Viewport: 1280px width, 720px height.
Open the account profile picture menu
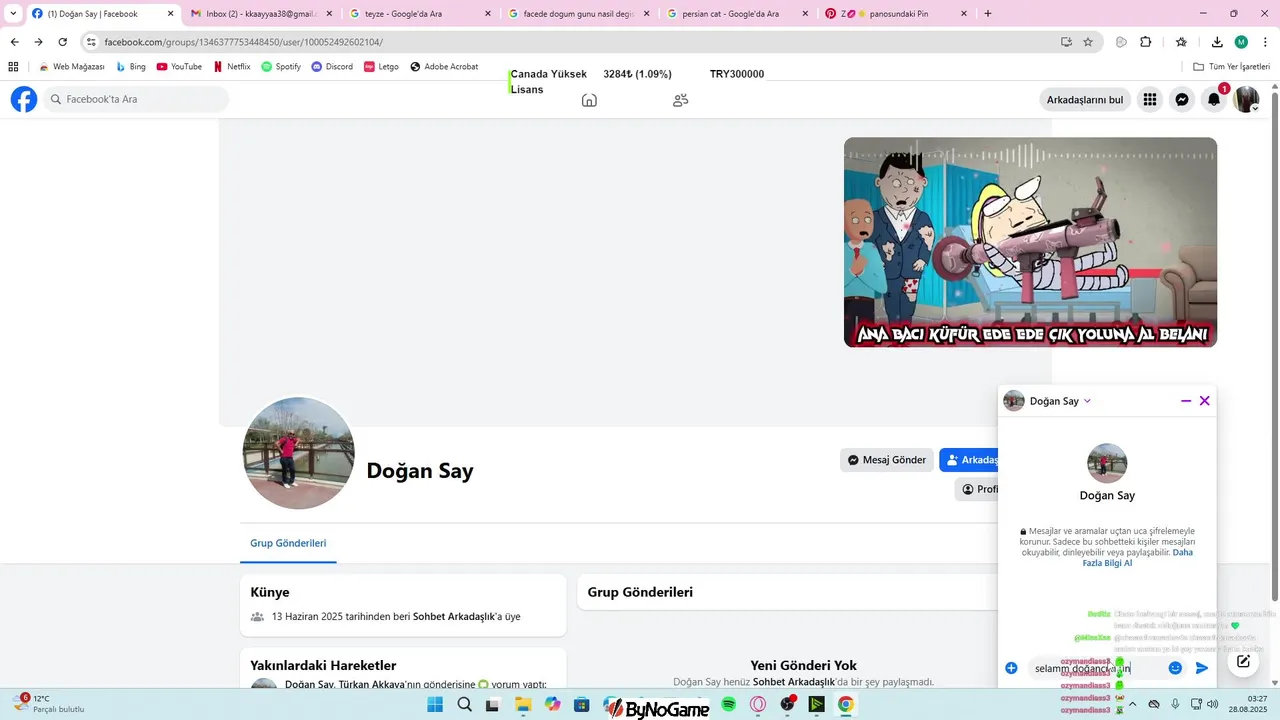click(1246, 99)
